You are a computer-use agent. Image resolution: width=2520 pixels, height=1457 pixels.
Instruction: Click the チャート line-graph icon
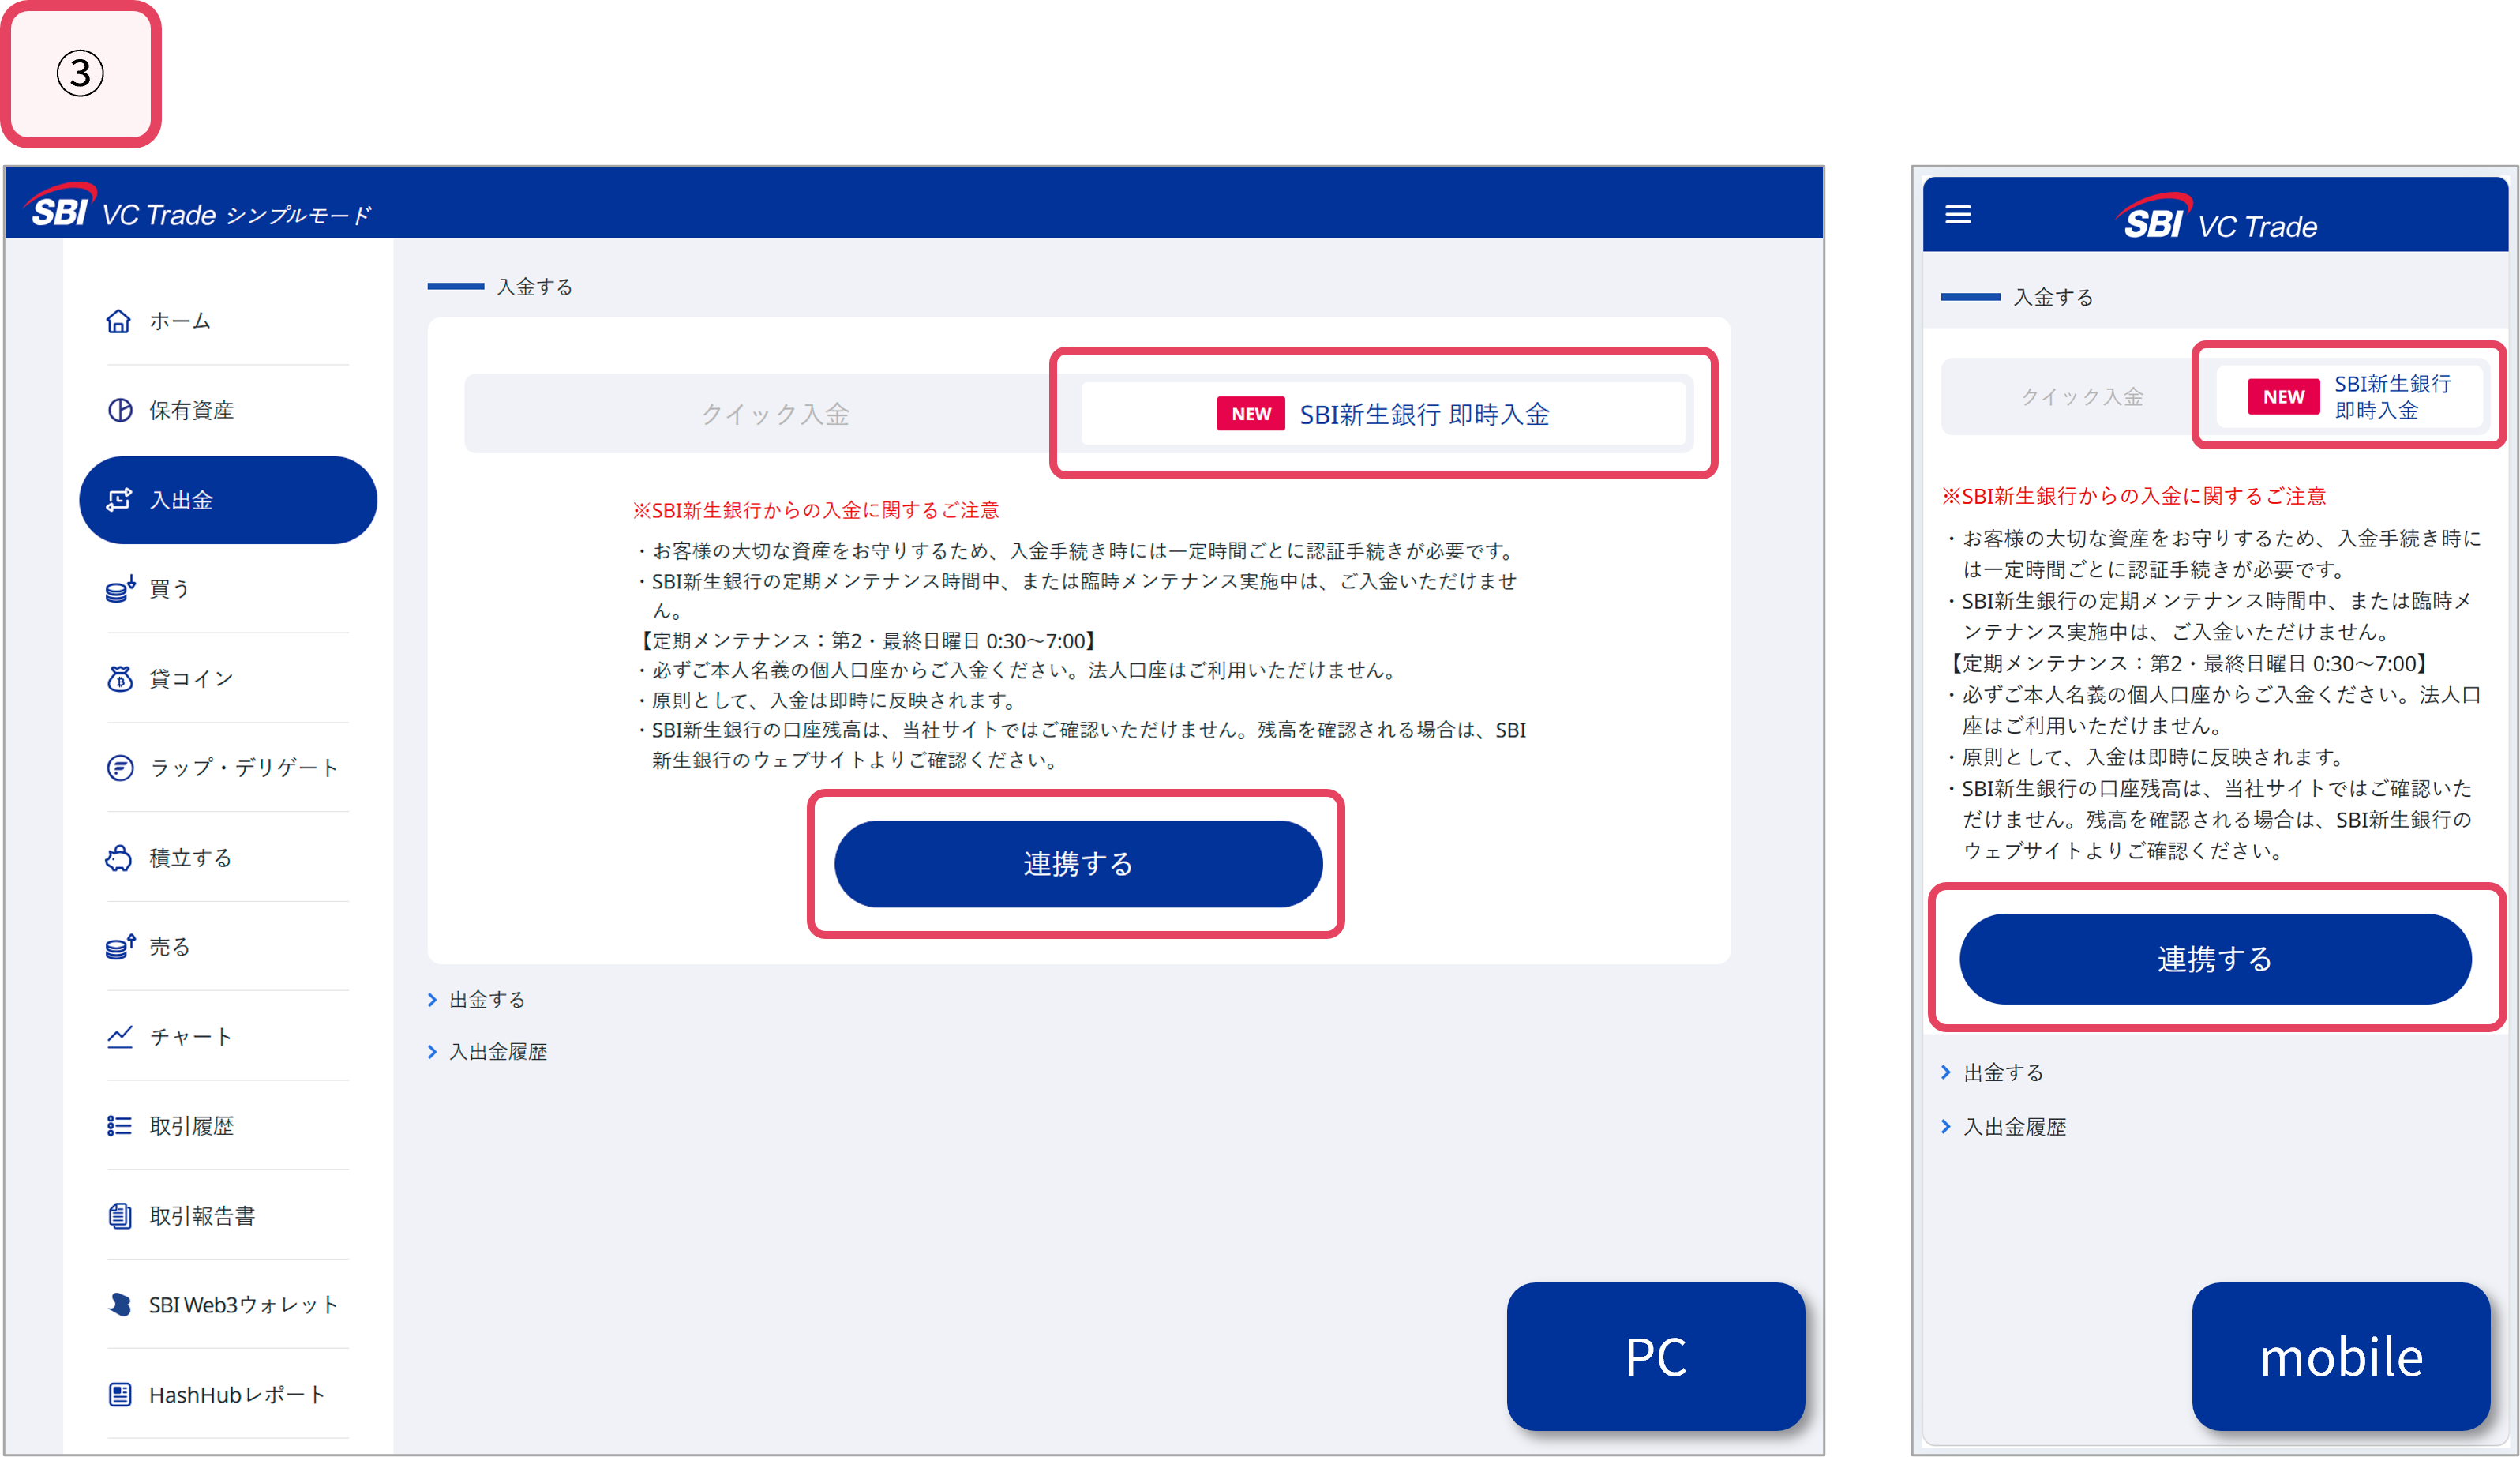click(x=119, y=1037)
